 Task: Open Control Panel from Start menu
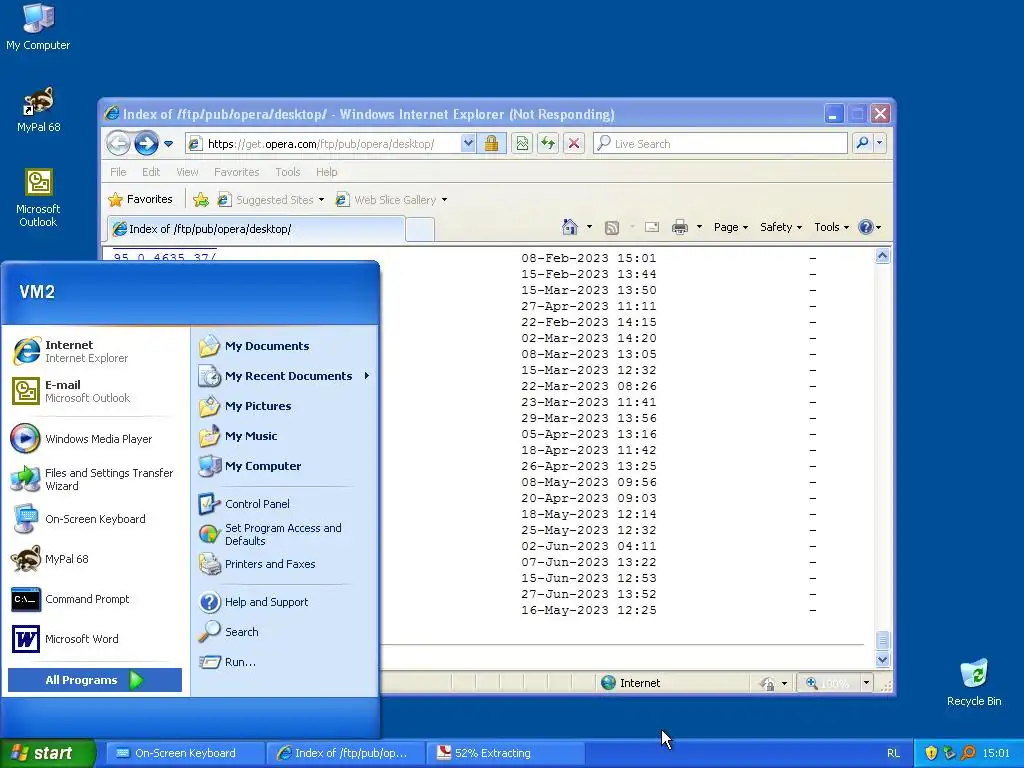pyautogui.click(x=285, y=504)
